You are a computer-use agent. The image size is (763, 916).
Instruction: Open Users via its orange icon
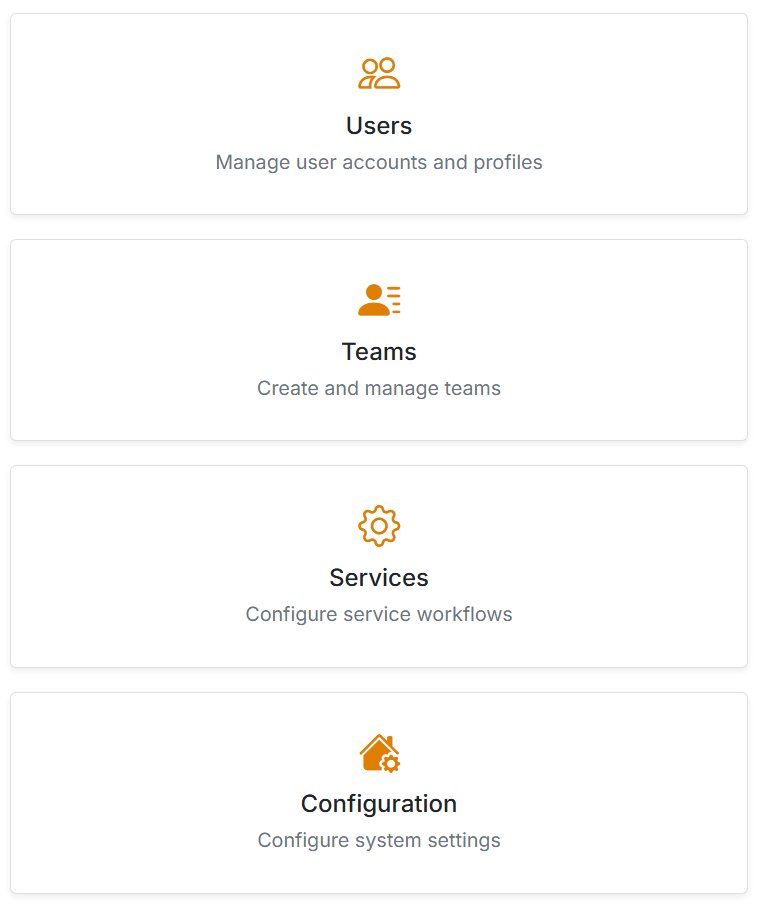pyautogui.click(x=379, y=71)
